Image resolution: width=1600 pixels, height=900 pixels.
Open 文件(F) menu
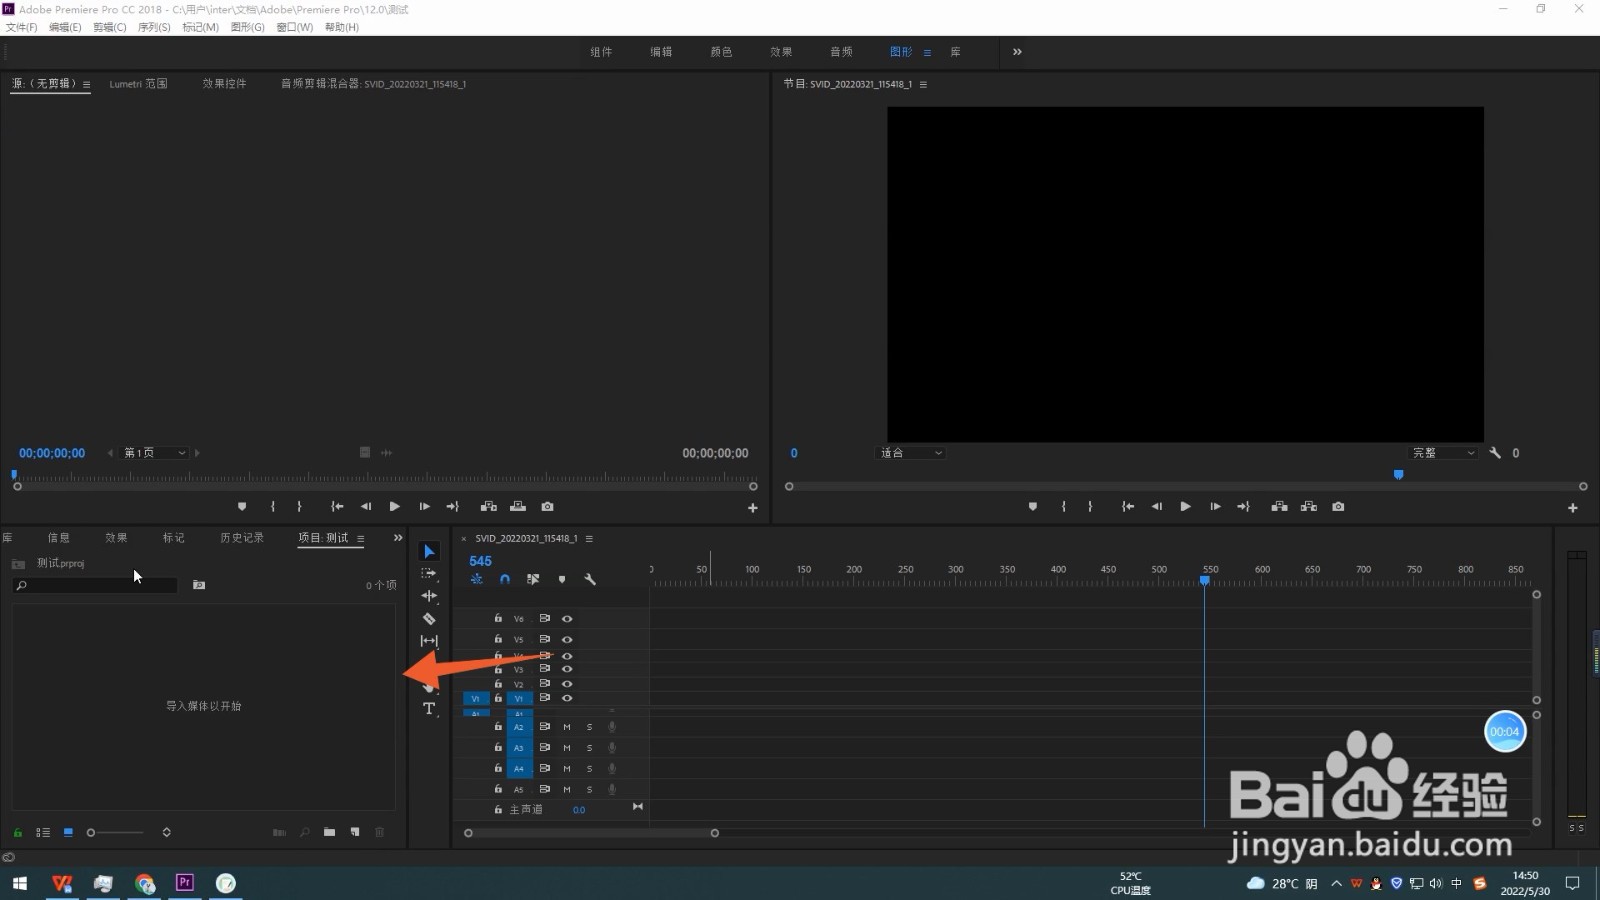coord(22,27)
